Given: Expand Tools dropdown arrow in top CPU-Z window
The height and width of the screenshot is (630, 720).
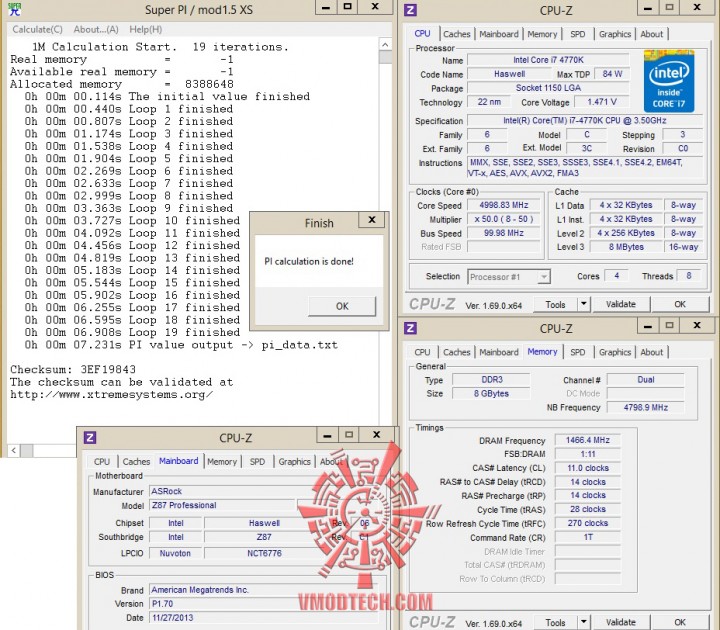Looking at the screenshot, I should (584, 304).
